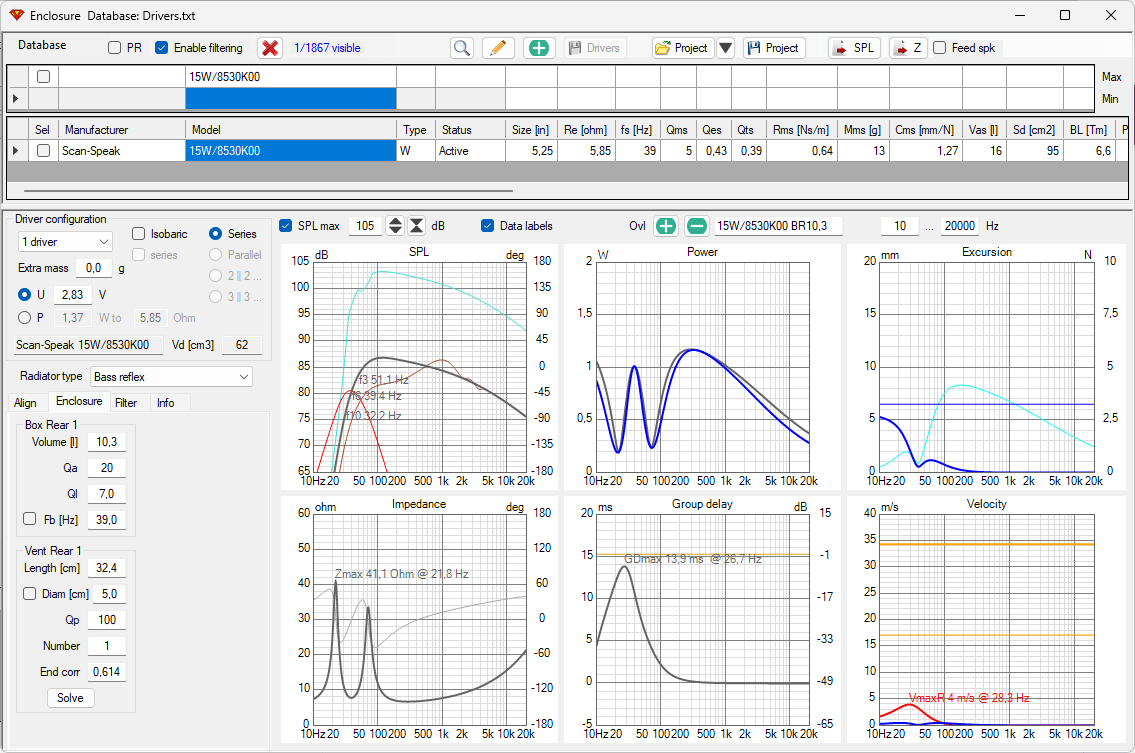Edit the U voltage 2,83 field

72,295
